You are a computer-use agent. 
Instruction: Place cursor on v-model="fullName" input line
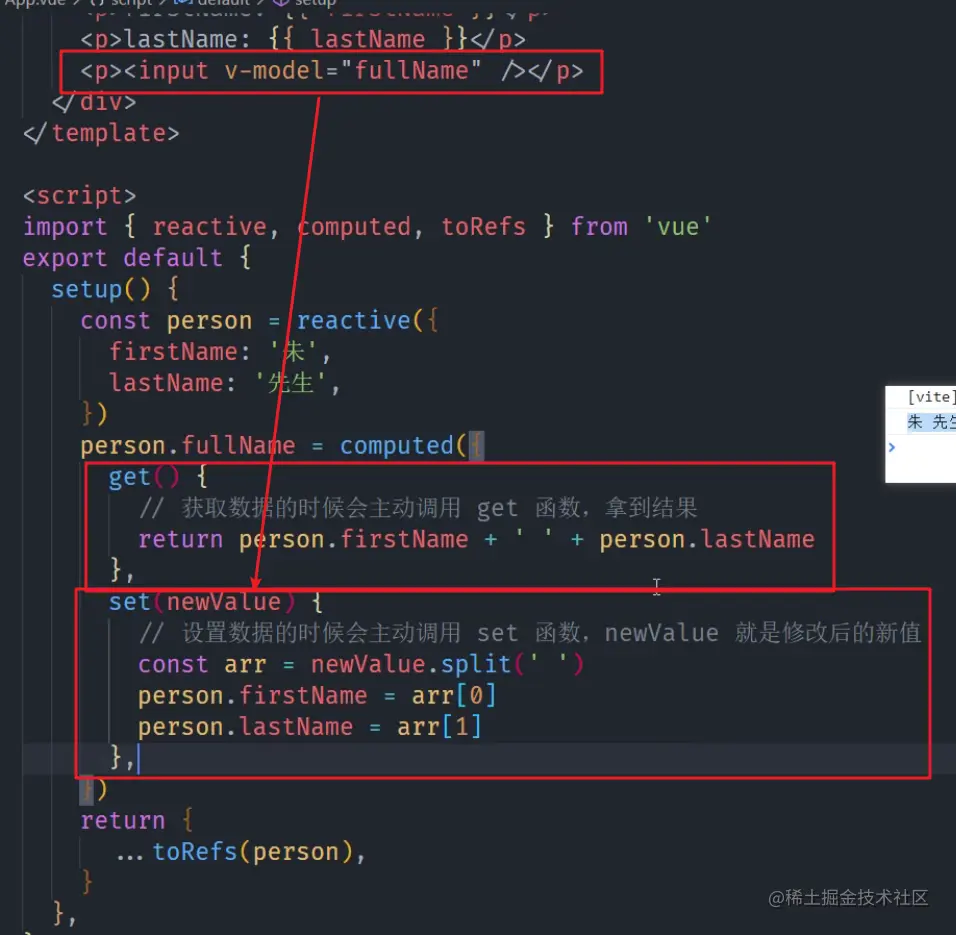coord(332,71)
